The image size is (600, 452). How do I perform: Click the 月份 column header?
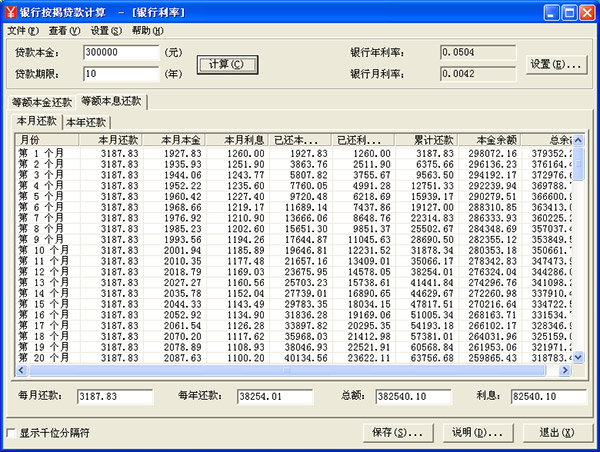[x=47, y=140]
